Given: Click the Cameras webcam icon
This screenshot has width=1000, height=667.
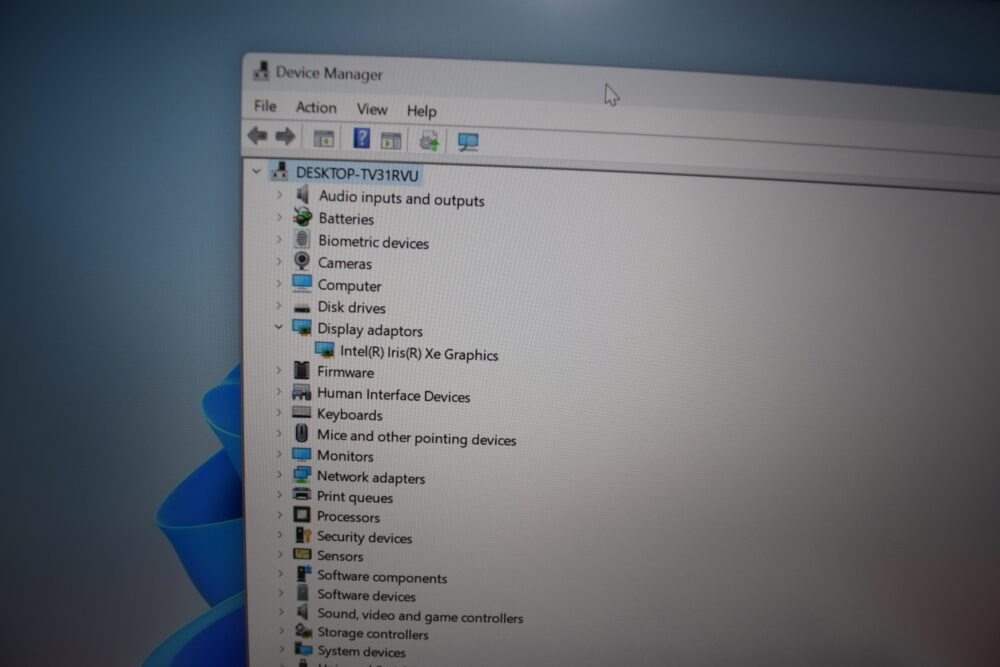Looking at the screenshot, I should (302, 261).
